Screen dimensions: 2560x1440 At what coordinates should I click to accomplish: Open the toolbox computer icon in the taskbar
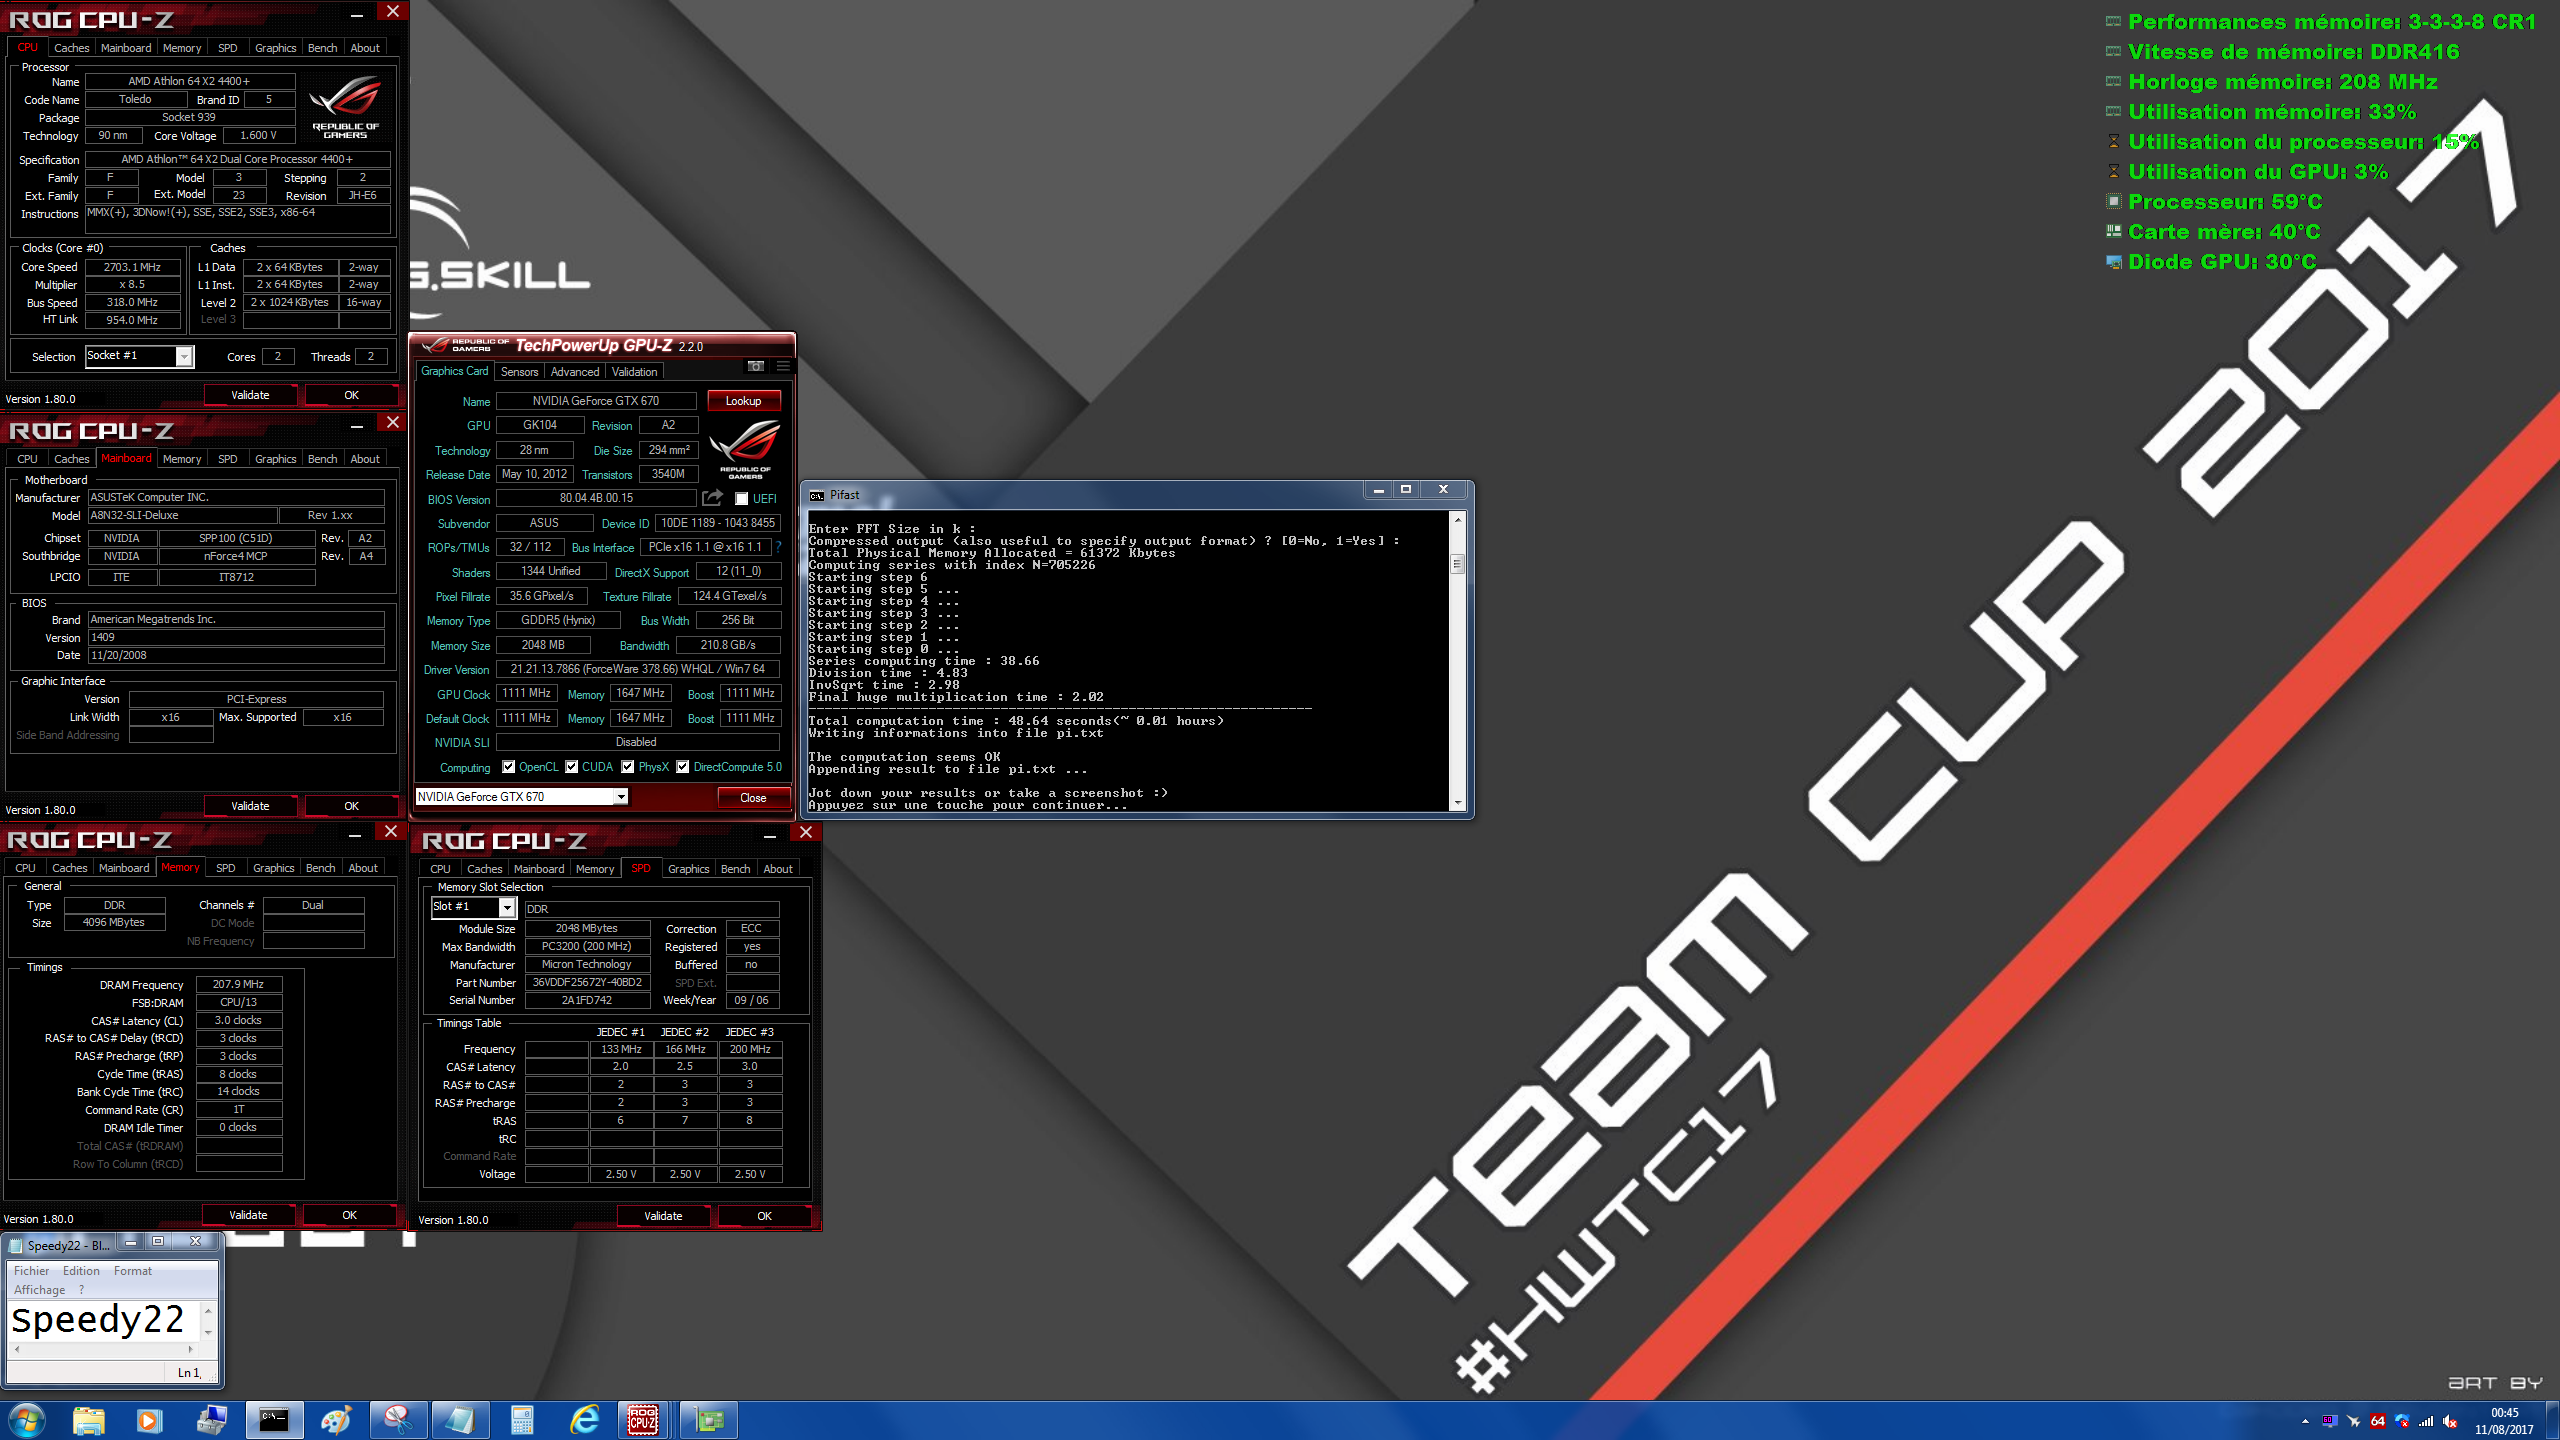click(x=211, y=1420)
